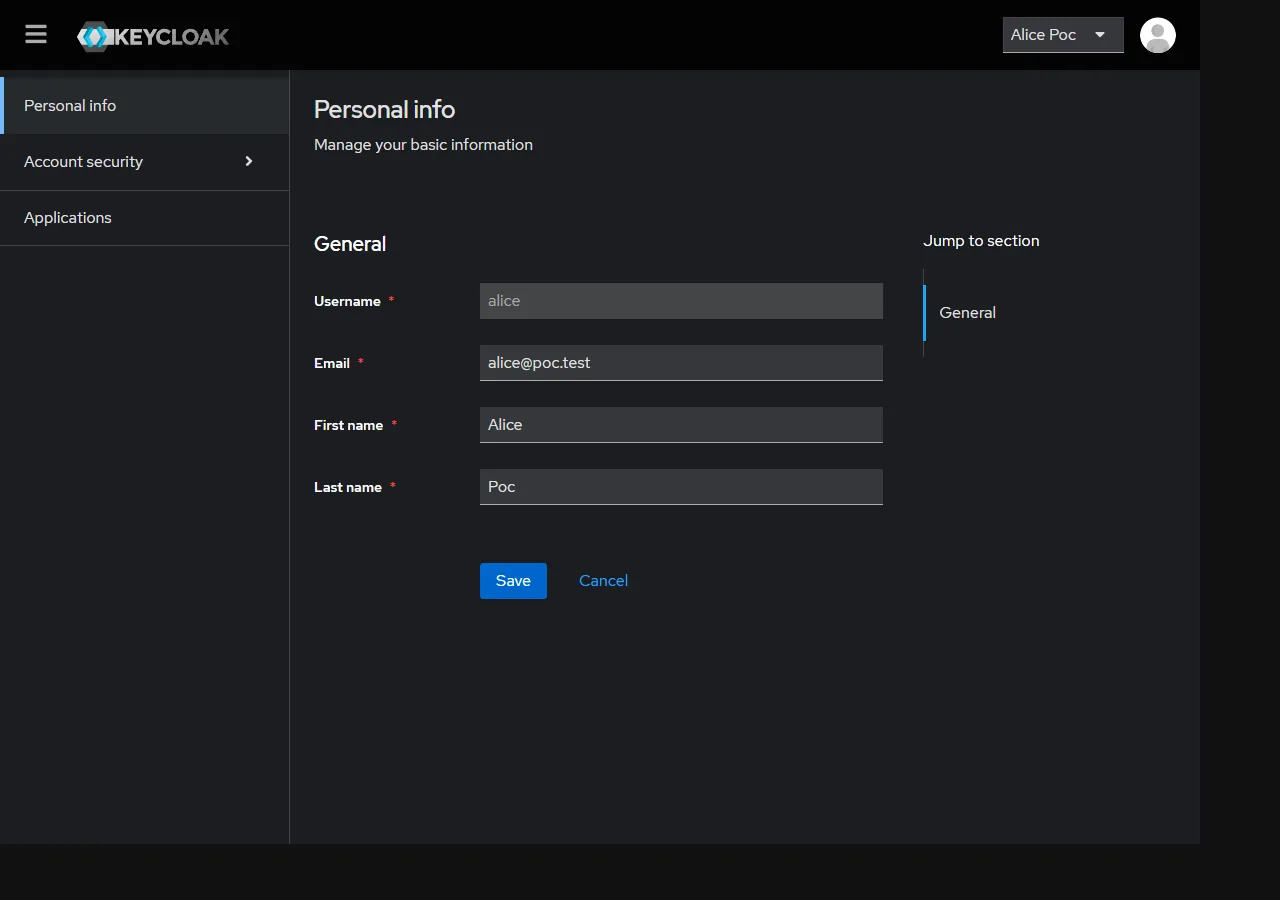The width and height of the screenshot is (1280, 900).
Task: Jump to the General section link
Action: pos(968,313)
